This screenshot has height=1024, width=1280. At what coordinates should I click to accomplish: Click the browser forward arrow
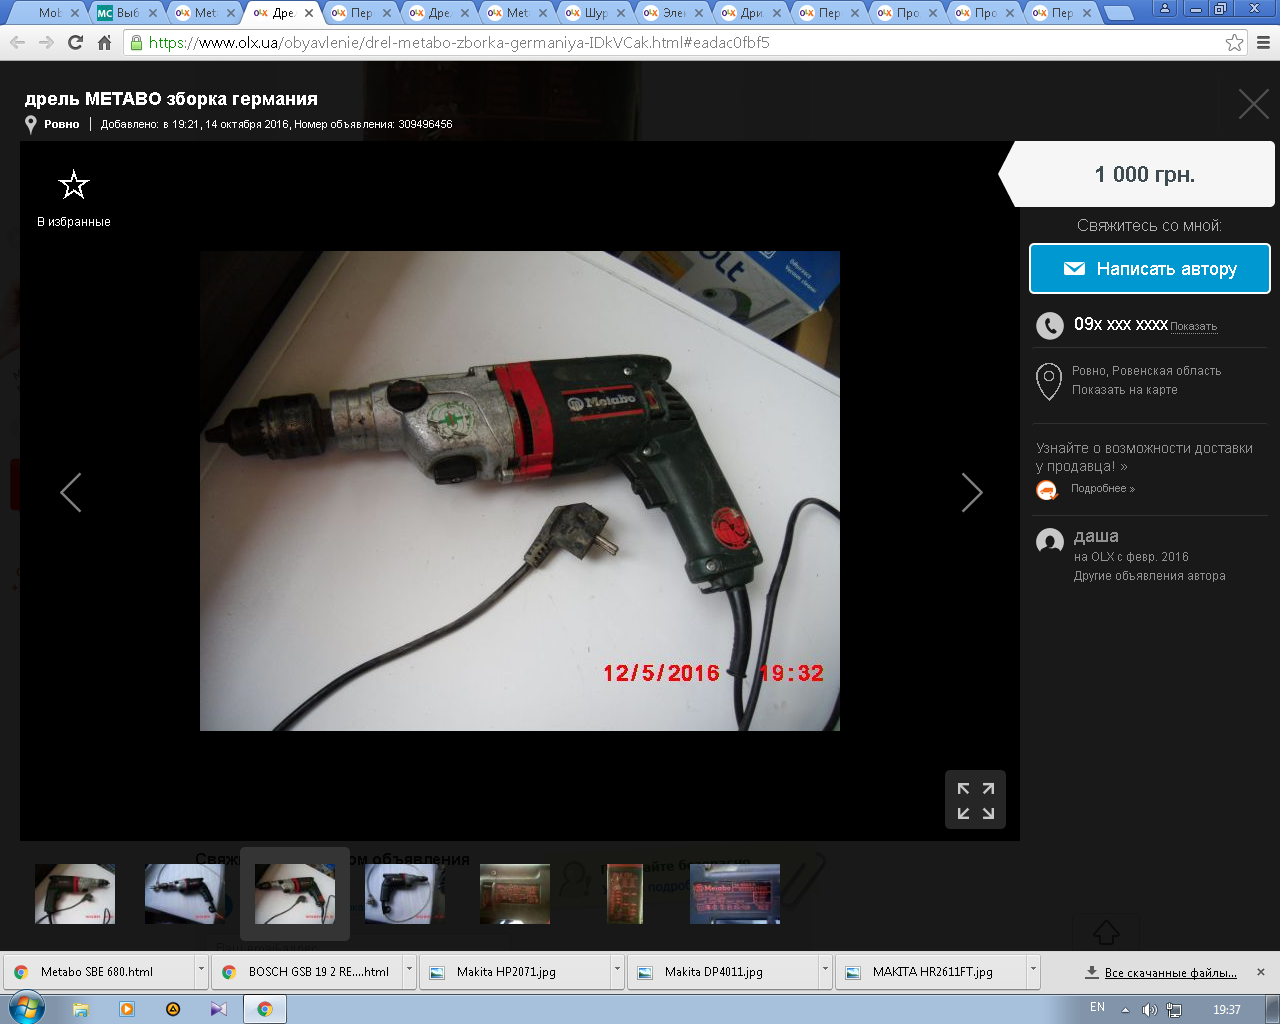coord(46,43)
